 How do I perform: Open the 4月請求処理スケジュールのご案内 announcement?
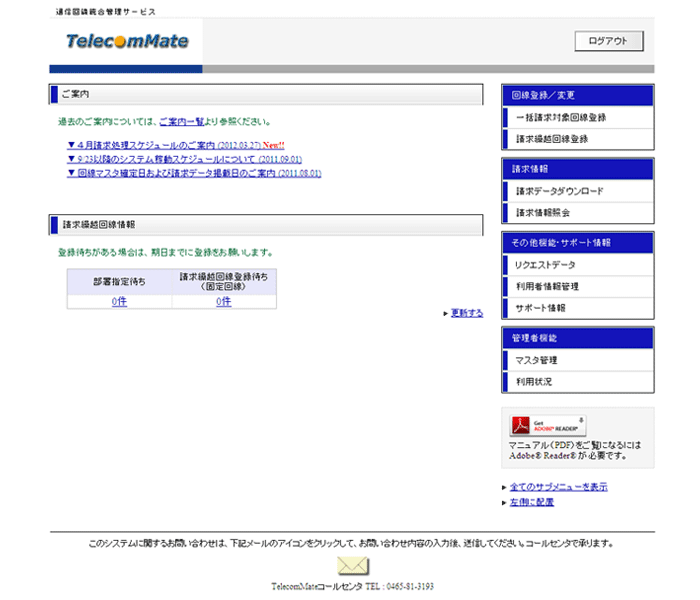175,145
